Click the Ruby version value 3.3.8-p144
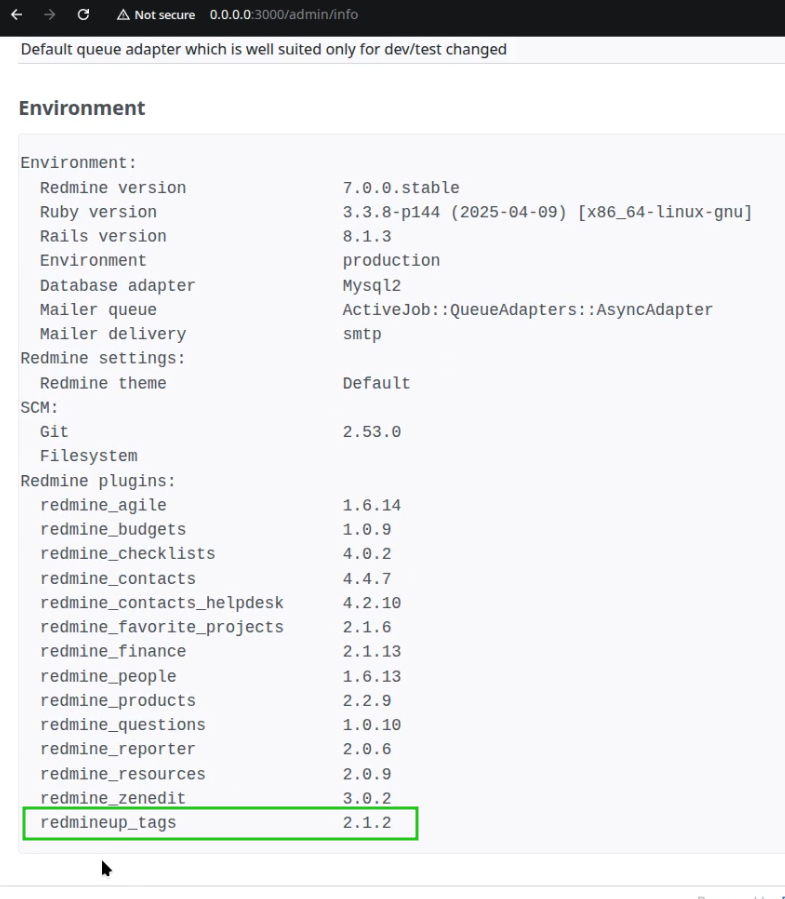The image size is (785, 899). tap(391, 212)
